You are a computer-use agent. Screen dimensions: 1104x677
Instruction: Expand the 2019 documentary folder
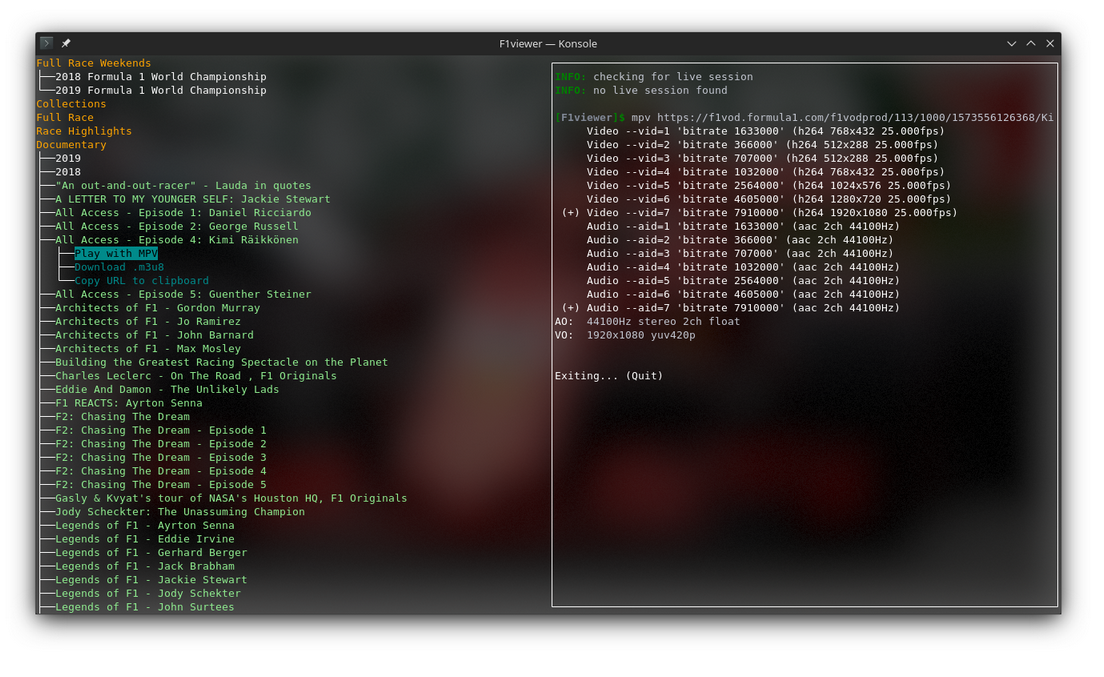coord(68,158)
